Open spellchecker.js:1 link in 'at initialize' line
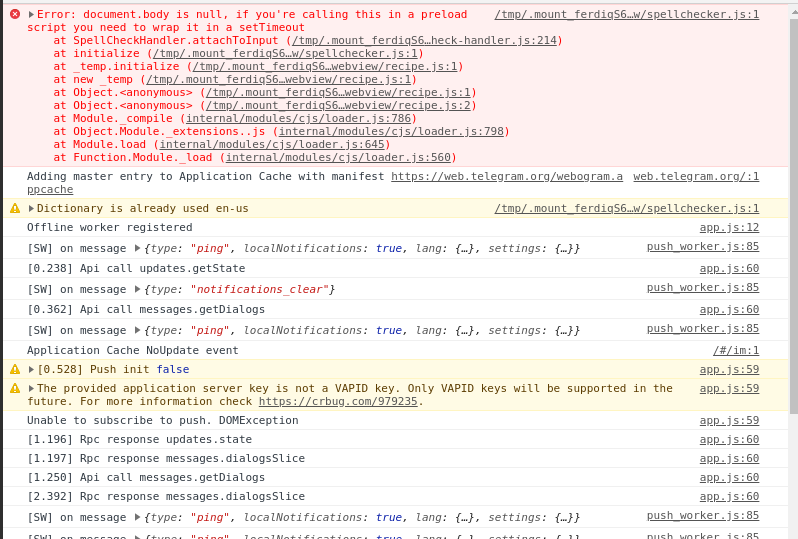Screen dimensions: 798x539 [x=285, y=53]
